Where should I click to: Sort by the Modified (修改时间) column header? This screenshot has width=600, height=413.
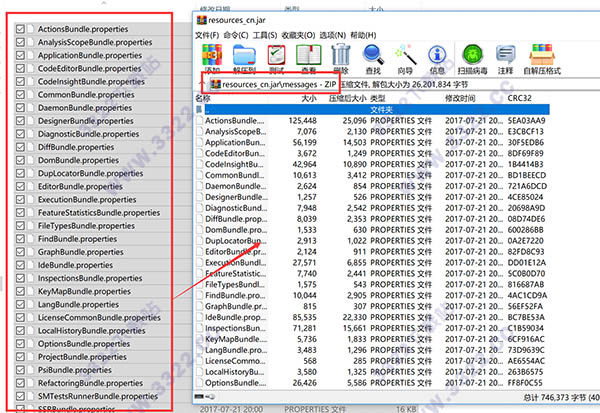point(460,98)
